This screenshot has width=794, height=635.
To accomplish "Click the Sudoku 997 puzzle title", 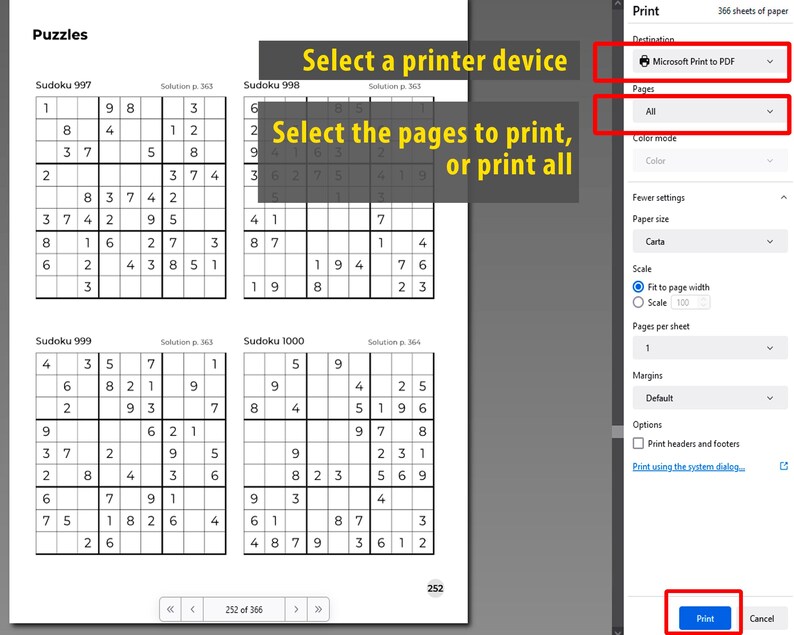I will click(63, 85).
